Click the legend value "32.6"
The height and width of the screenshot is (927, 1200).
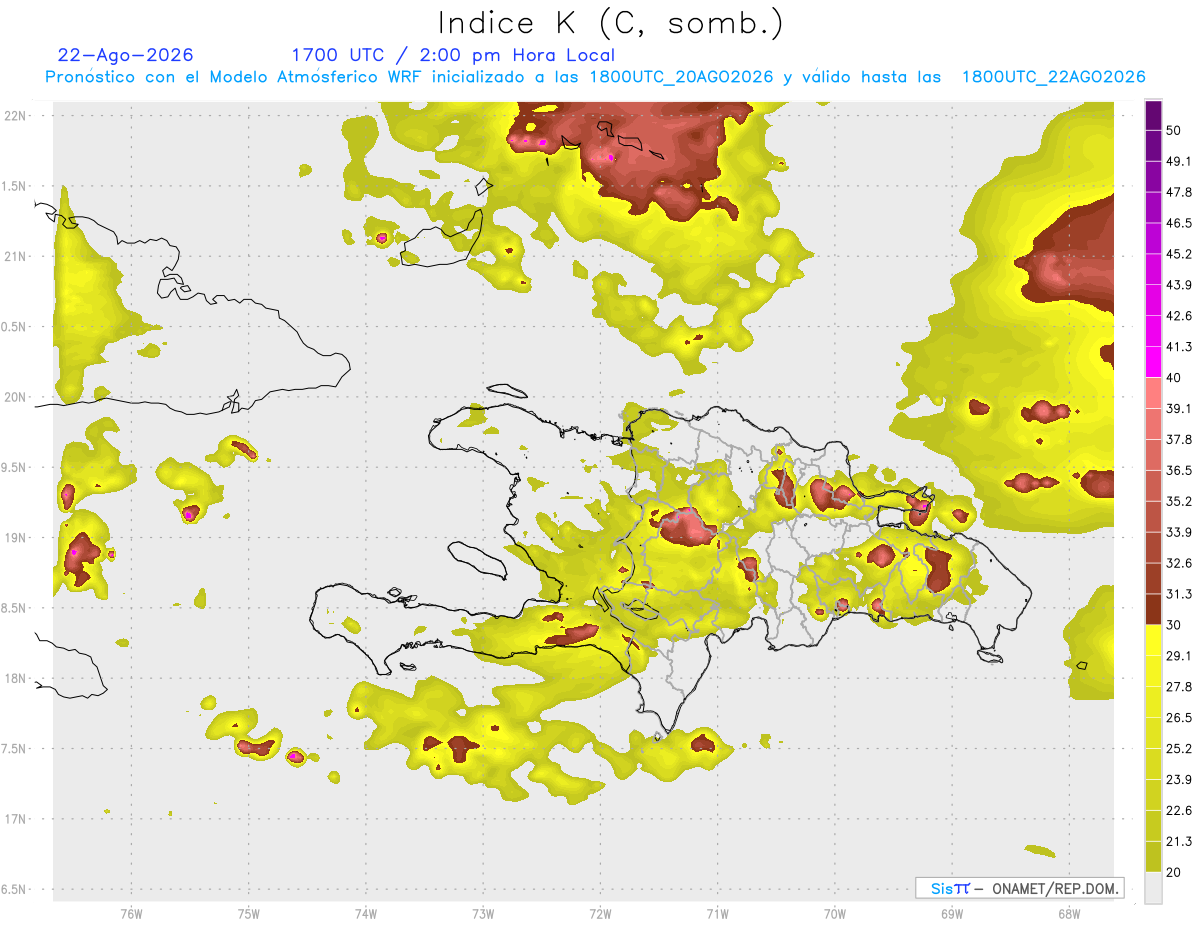(1179, 563)
